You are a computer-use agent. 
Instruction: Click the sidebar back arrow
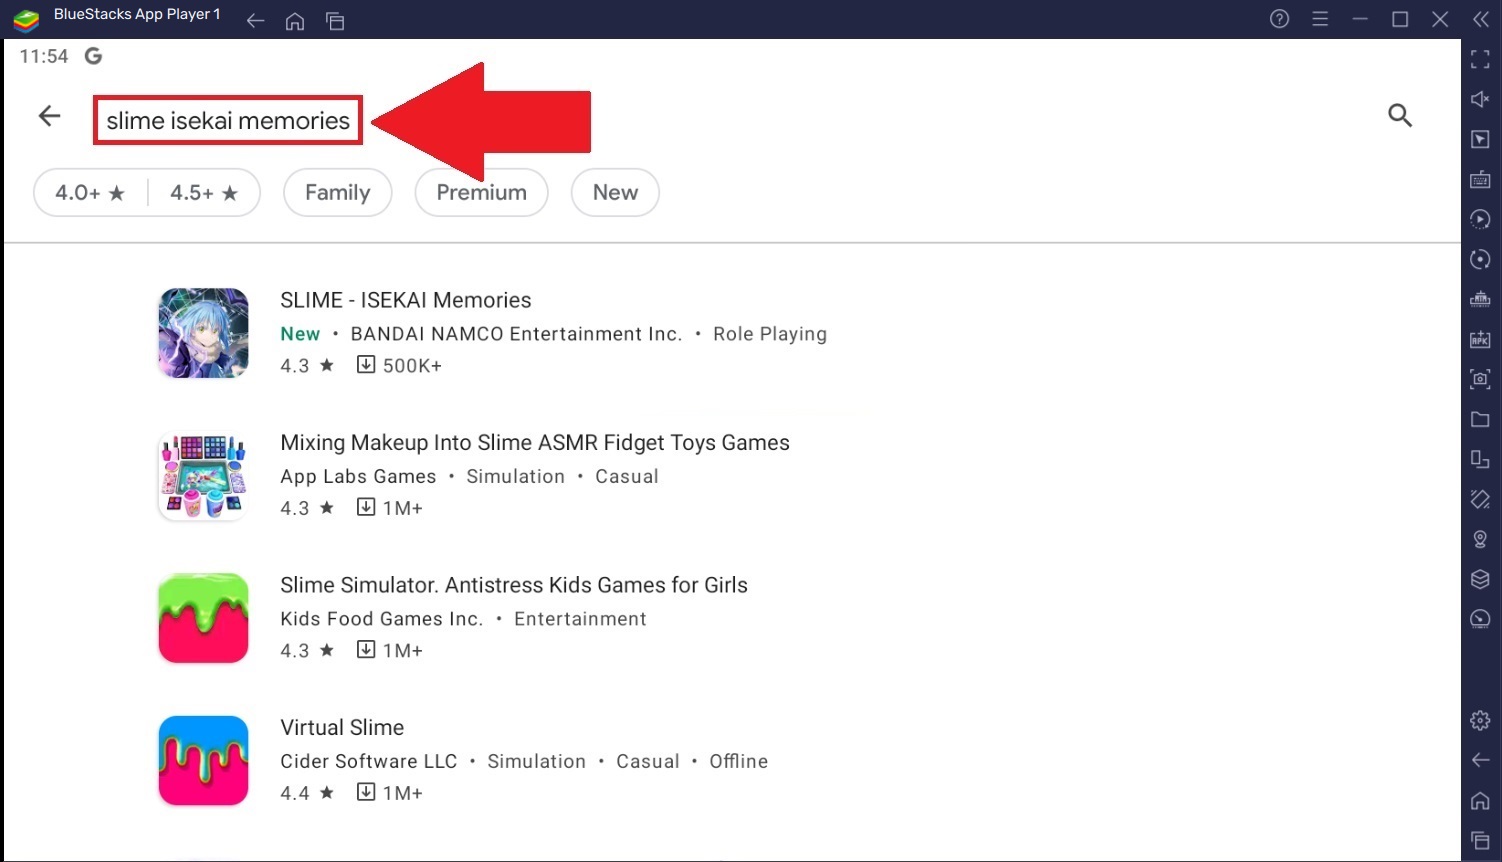click(x=1481, y=760)
